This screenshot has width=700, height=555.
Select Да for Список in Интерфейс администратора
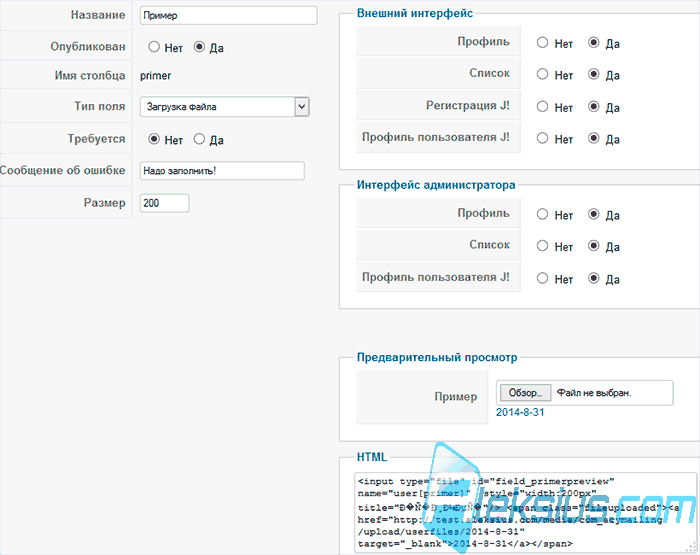pyautogui.click(x=593, y=246)
